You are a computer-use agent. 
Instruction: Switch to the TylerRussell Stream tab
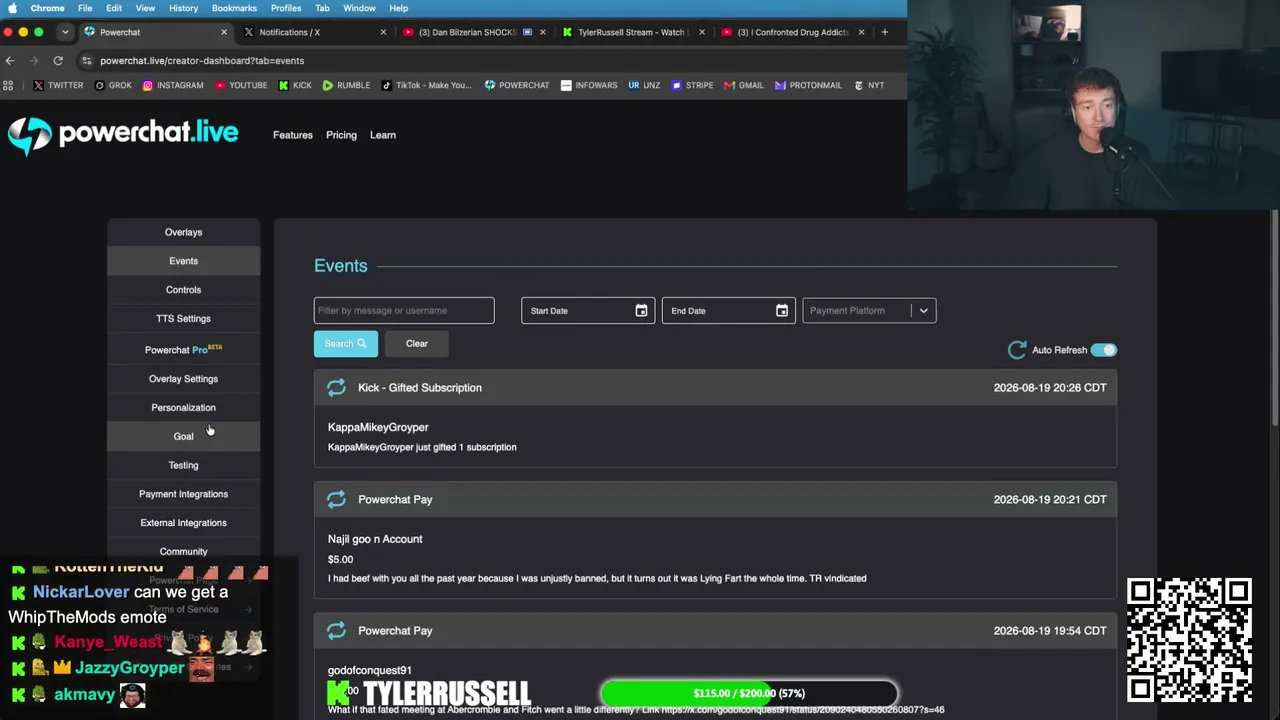pos(633,32)
